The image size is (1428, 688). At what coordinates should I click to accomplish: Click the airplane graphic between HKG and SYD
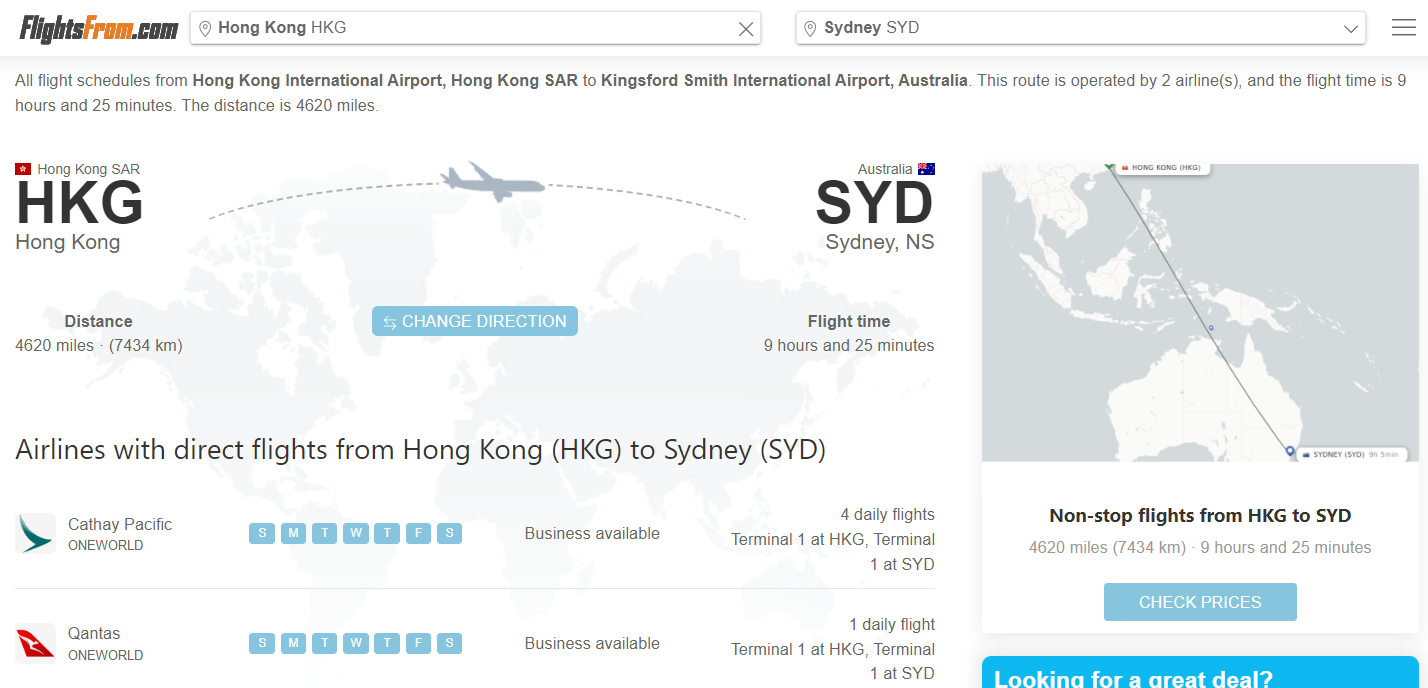coord(493,181)
